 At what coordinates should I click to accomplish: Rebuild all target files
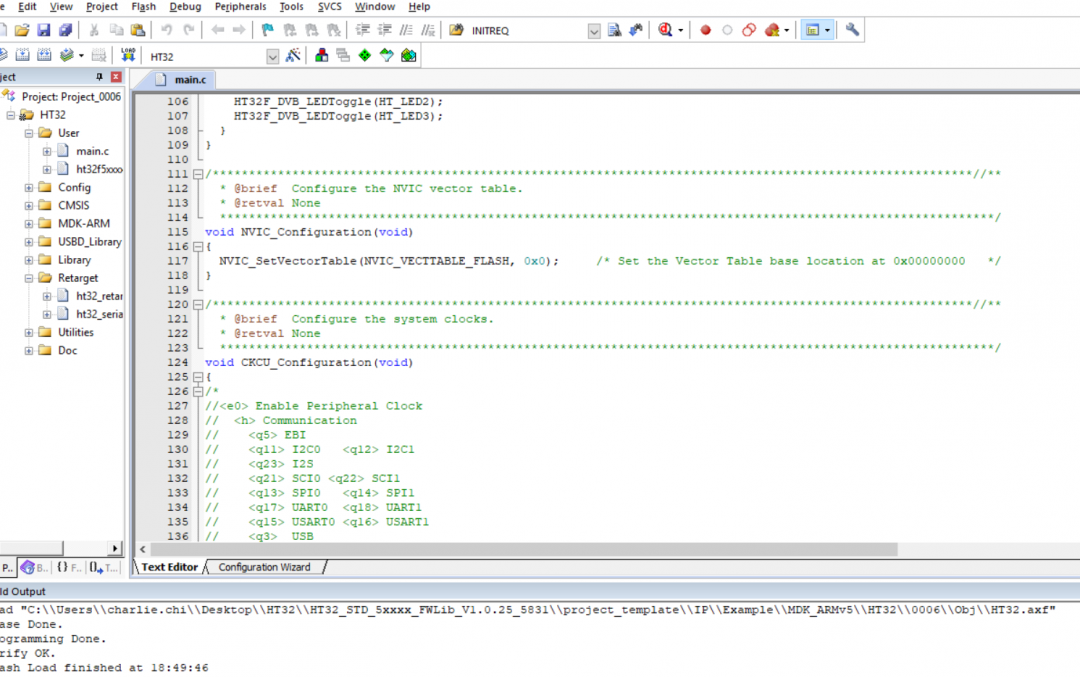pyautogui.click(x=44, y=56)
